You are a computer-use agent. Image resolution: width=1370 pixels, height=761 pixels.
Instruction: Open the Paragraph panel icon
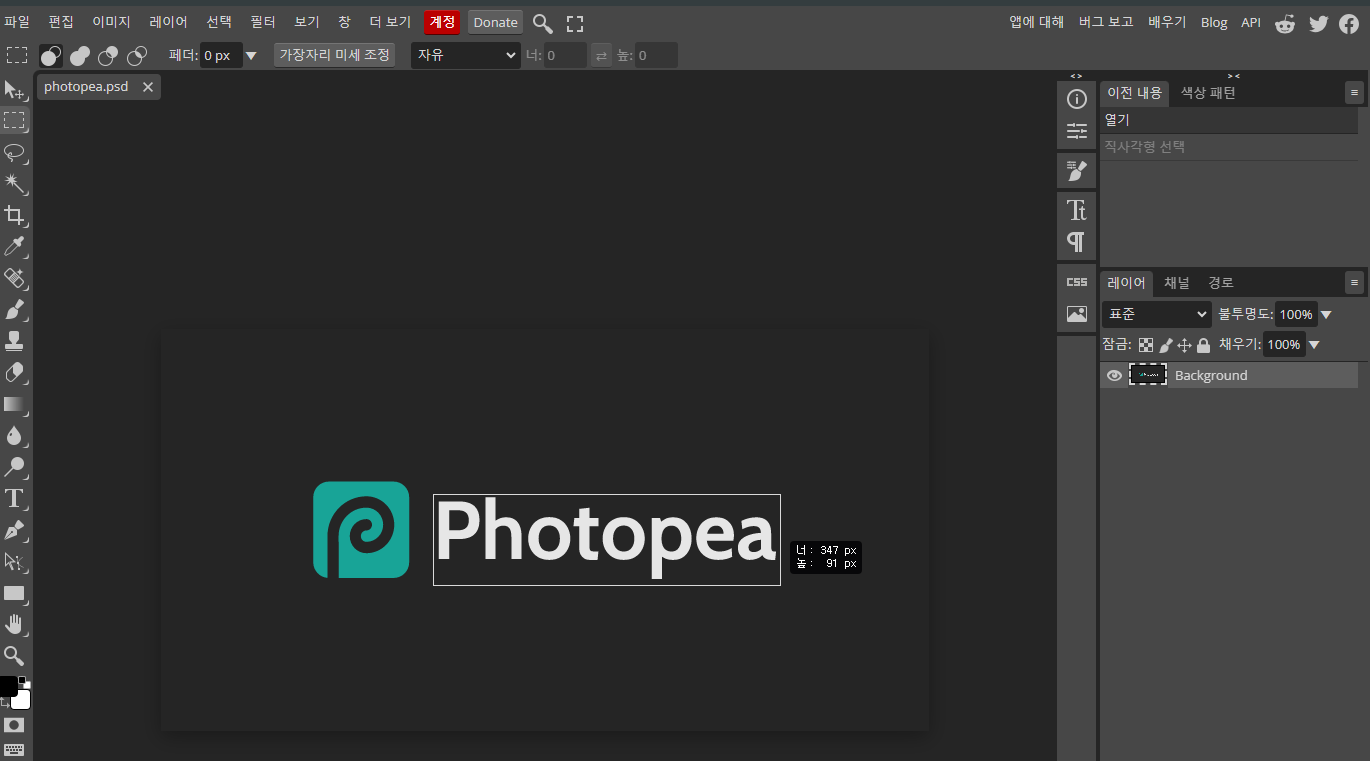[x=1077, y=242]
